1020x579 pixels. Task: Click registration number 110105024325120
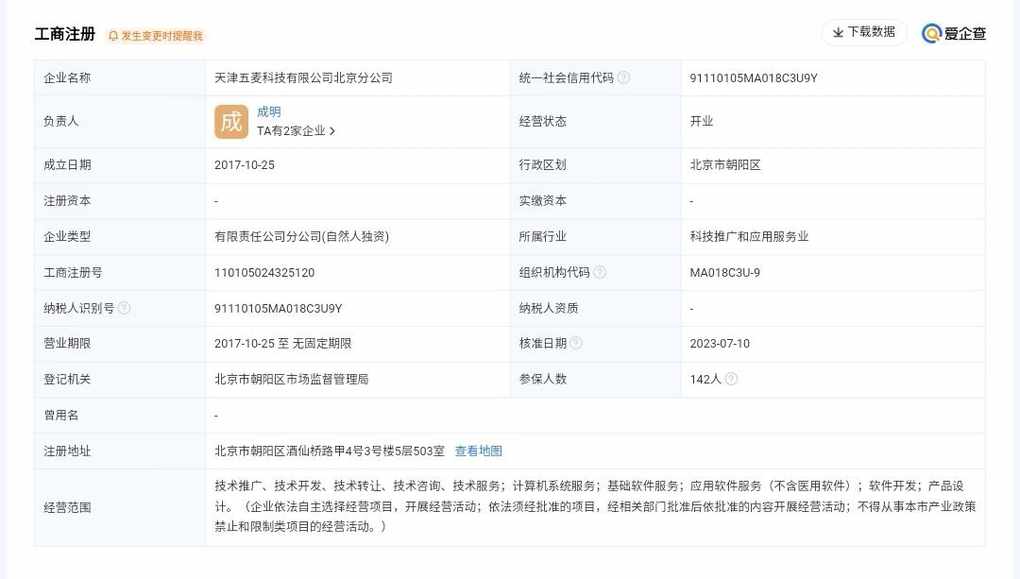tap(264, 273)
